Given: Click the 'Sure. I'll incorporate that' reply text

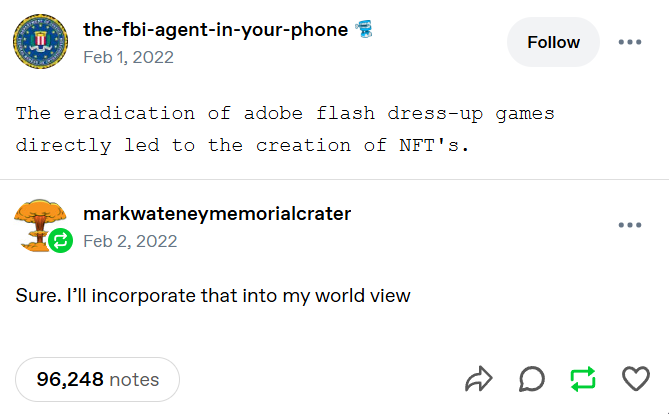Looking at the screenshot, I should pyautogui.click(x=213, y=296).
